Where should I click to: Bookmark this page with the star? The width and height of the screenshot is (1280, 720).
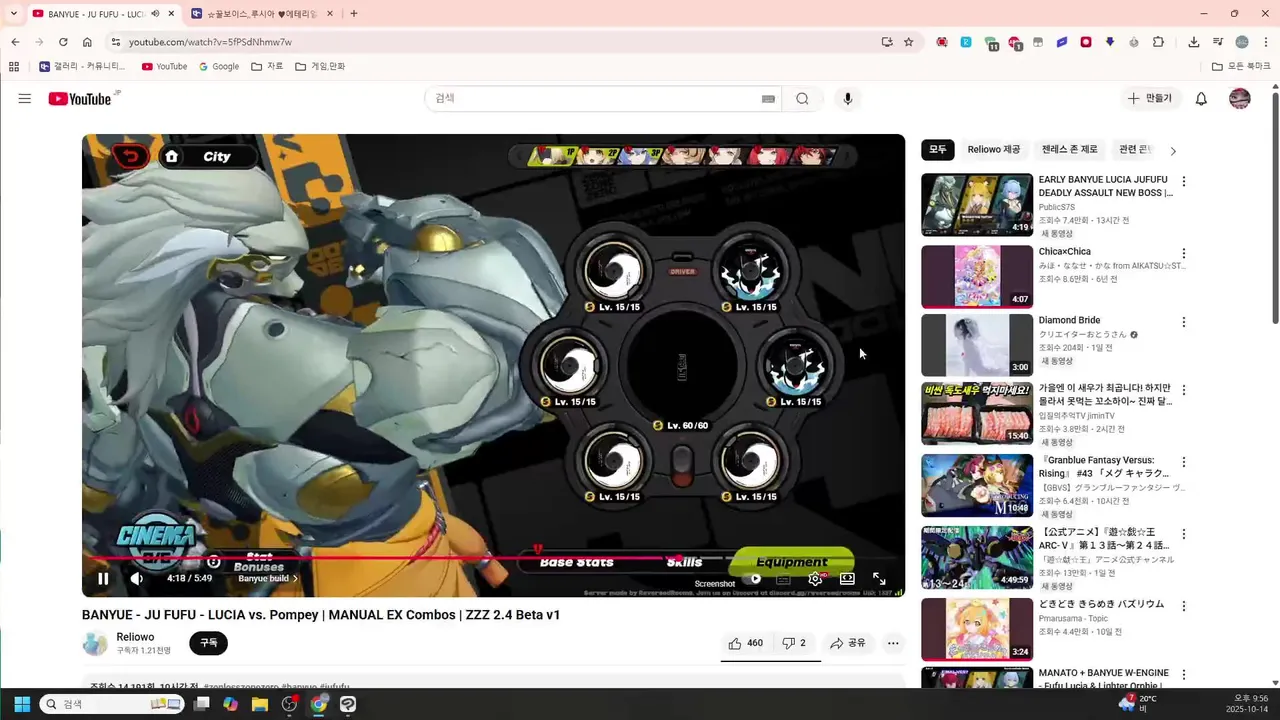pyautogui.click(x=908, y=42)
